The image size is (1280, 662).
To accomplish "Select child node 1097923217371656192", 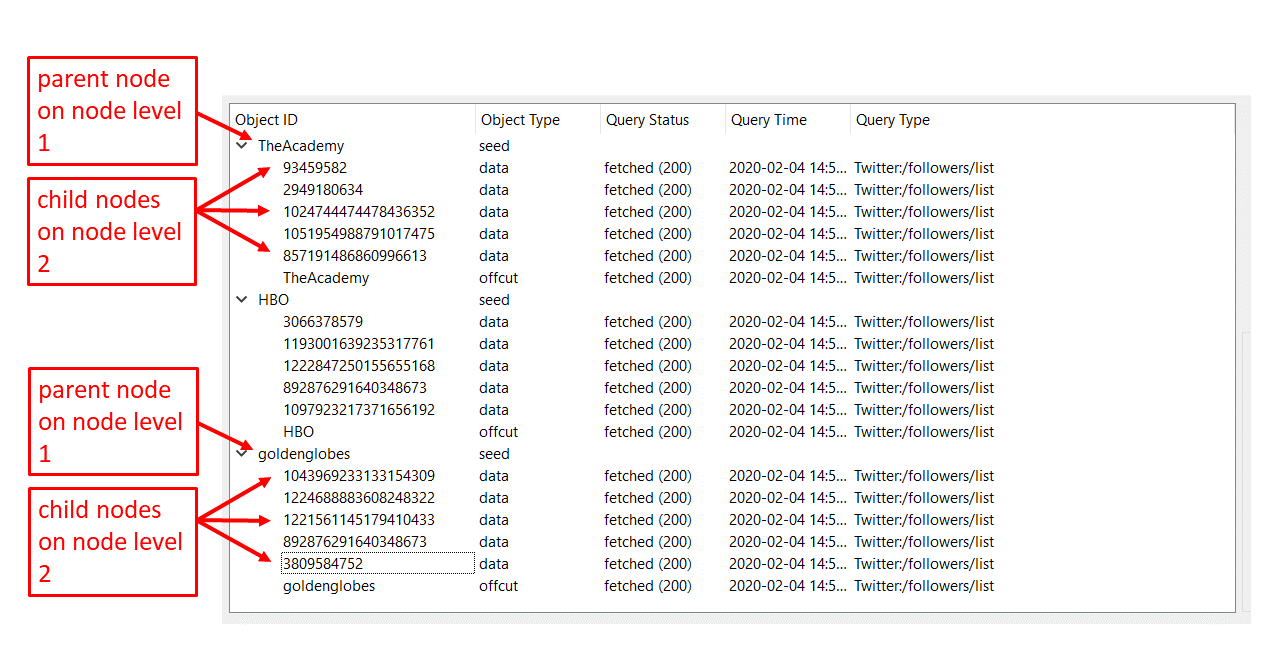I will [x=359, y=410].
